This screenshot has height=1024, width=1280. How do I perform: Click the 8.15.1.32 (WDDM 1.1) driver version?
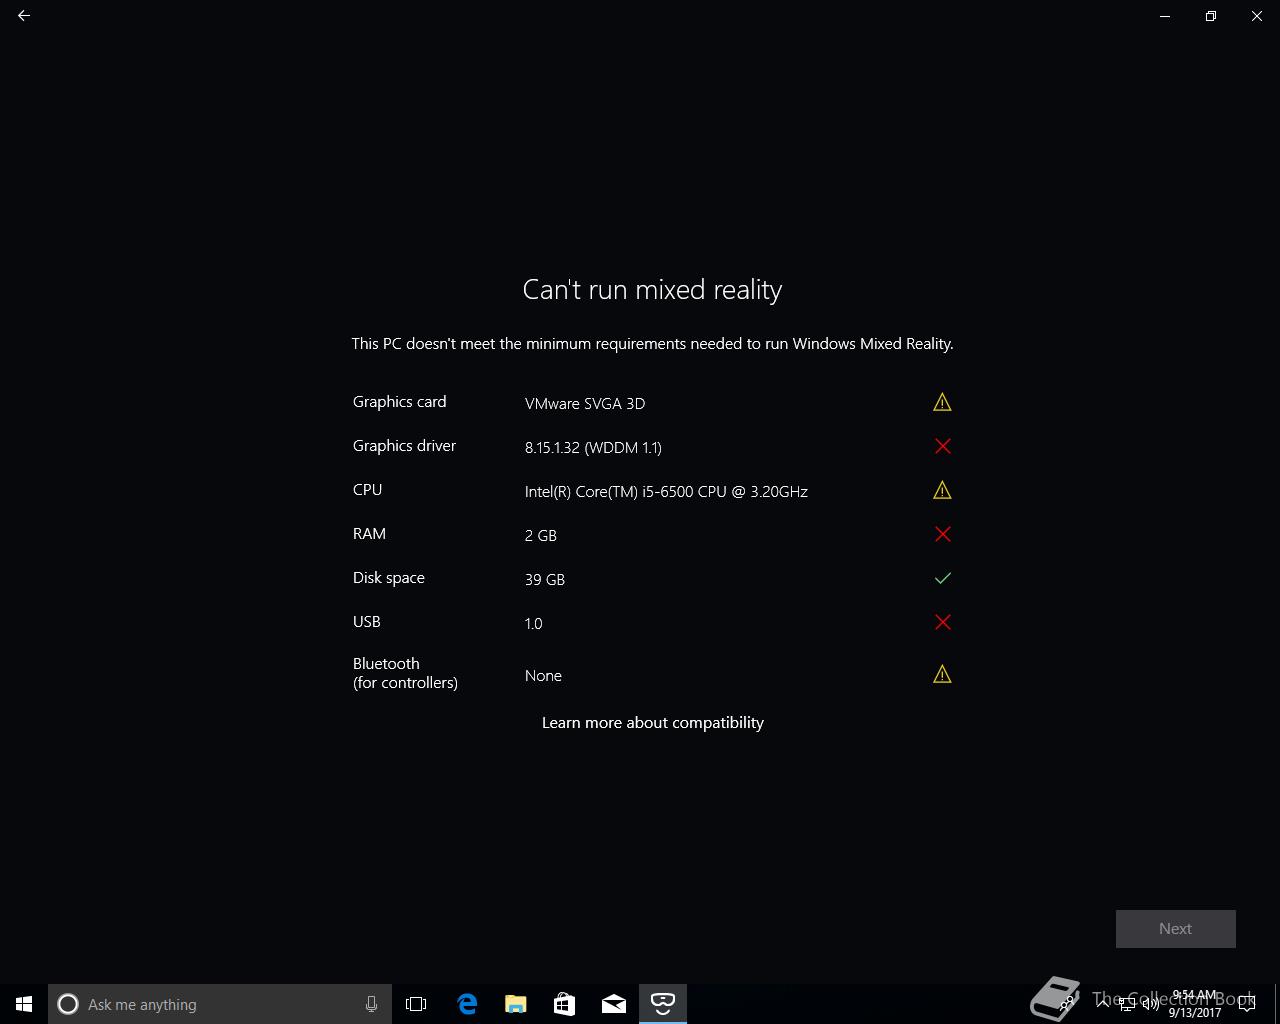pos(593,447)
